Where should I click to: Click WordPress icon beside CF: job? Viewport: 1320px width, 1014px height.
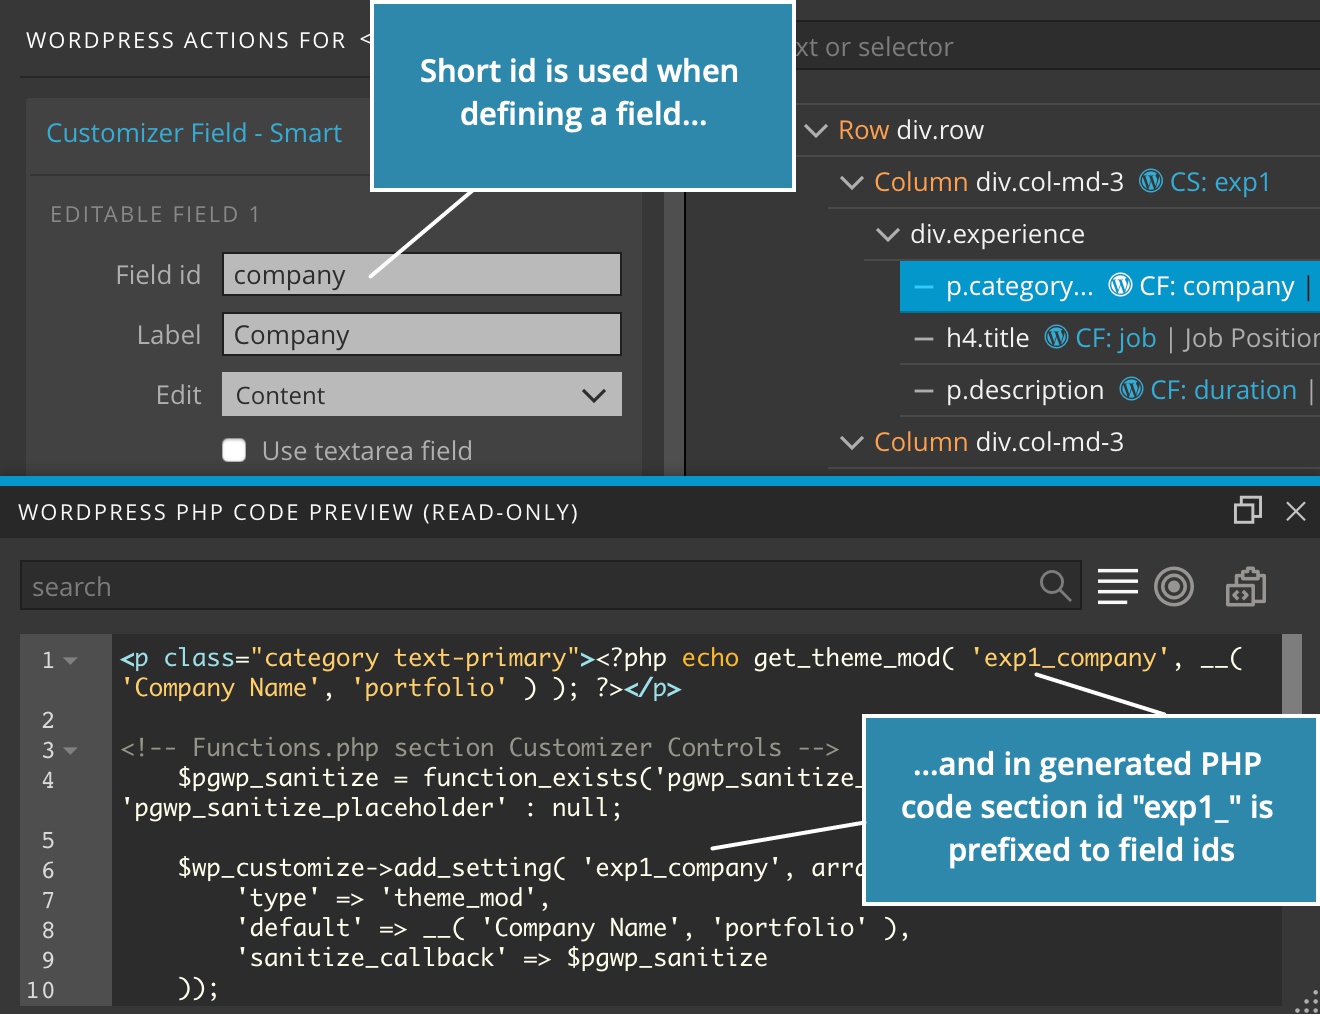tap(1056, 337)
